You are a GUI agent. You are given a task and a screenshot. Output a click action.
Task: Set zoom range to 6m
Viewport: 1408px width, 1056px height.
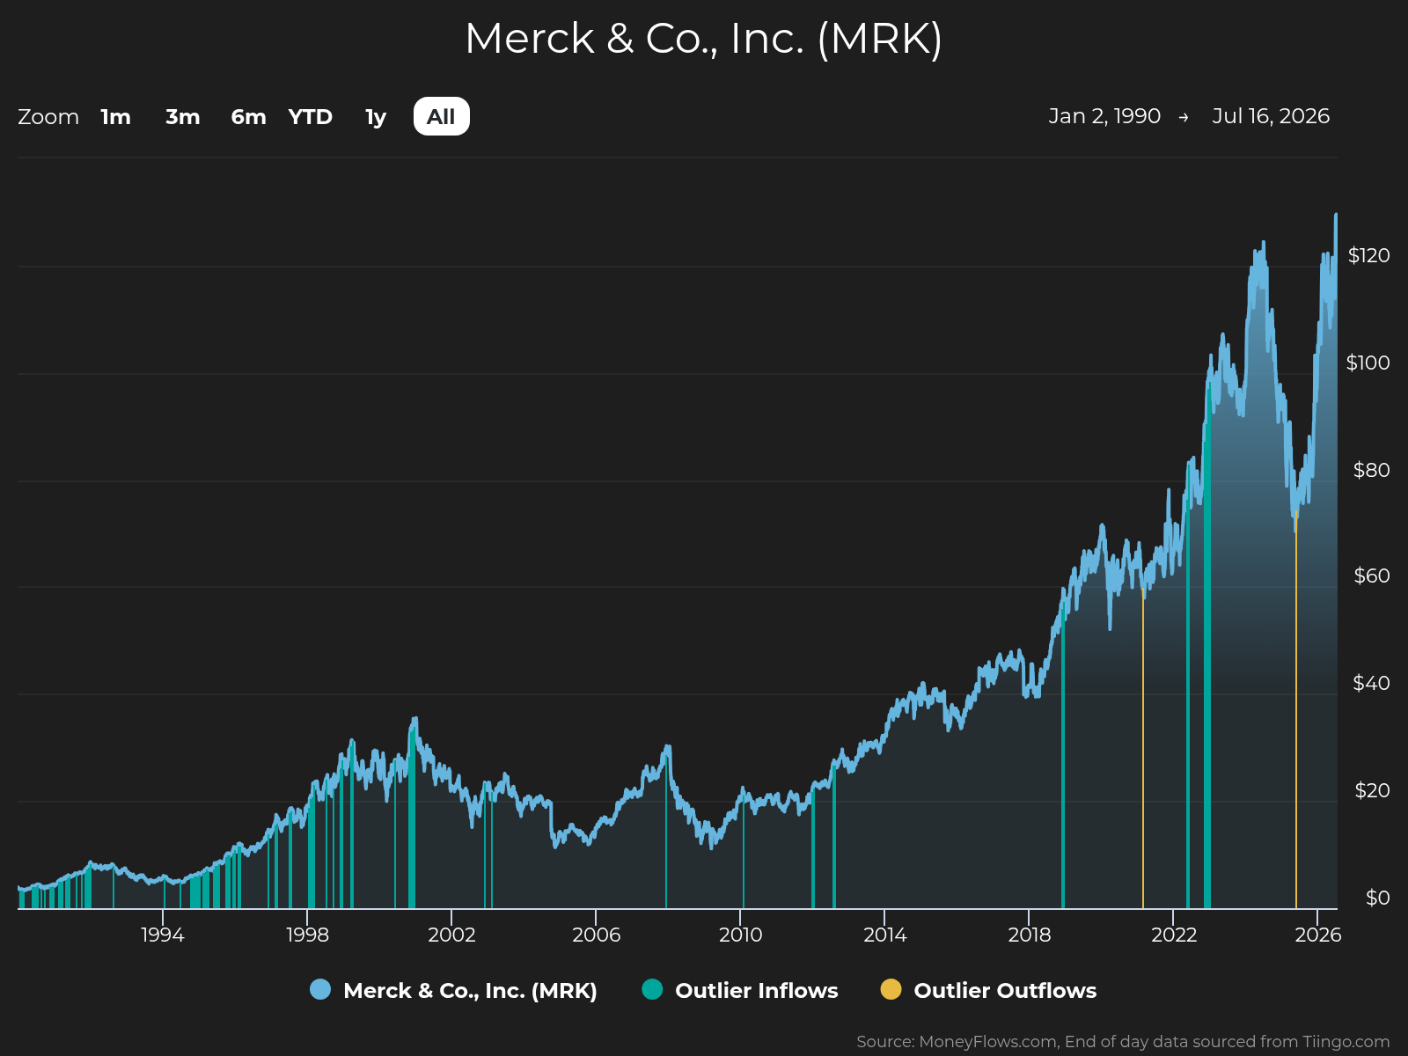249,117
